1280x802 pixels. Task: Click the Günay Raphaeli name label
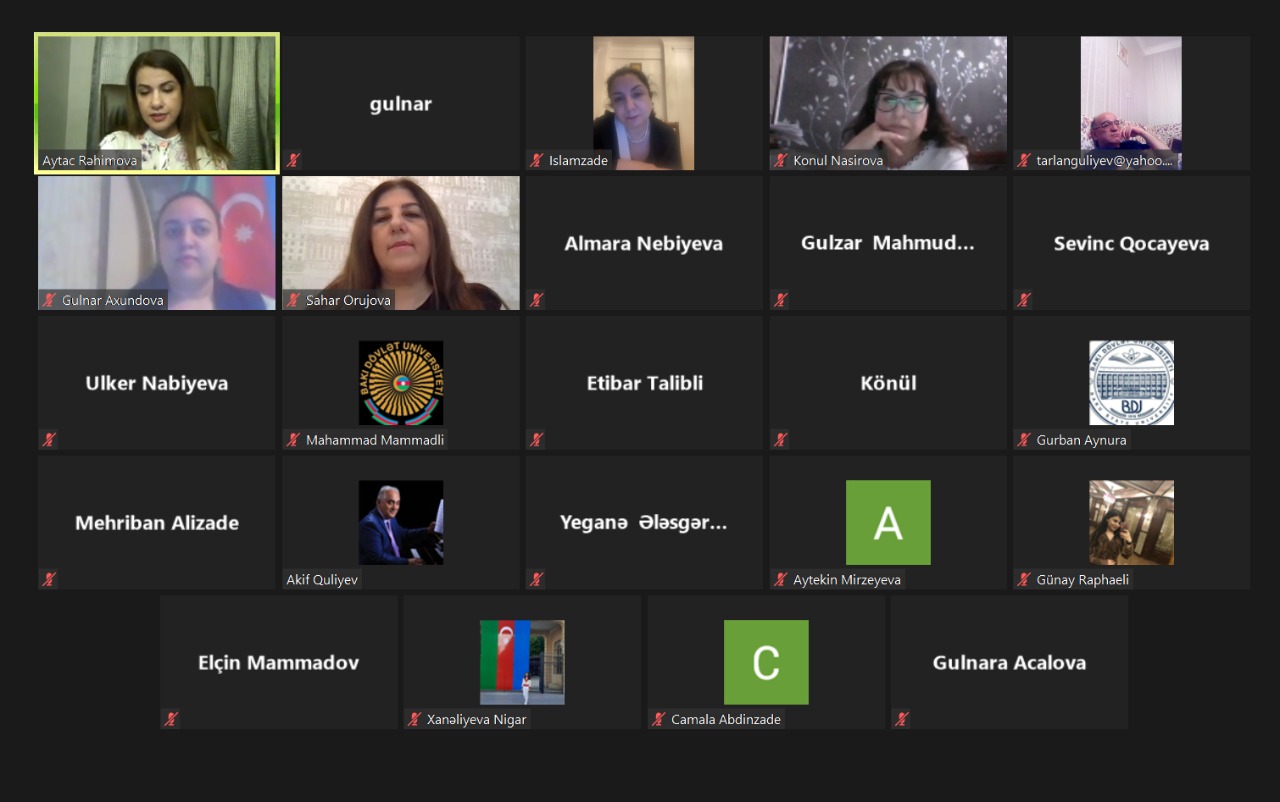pos(1083,580)
